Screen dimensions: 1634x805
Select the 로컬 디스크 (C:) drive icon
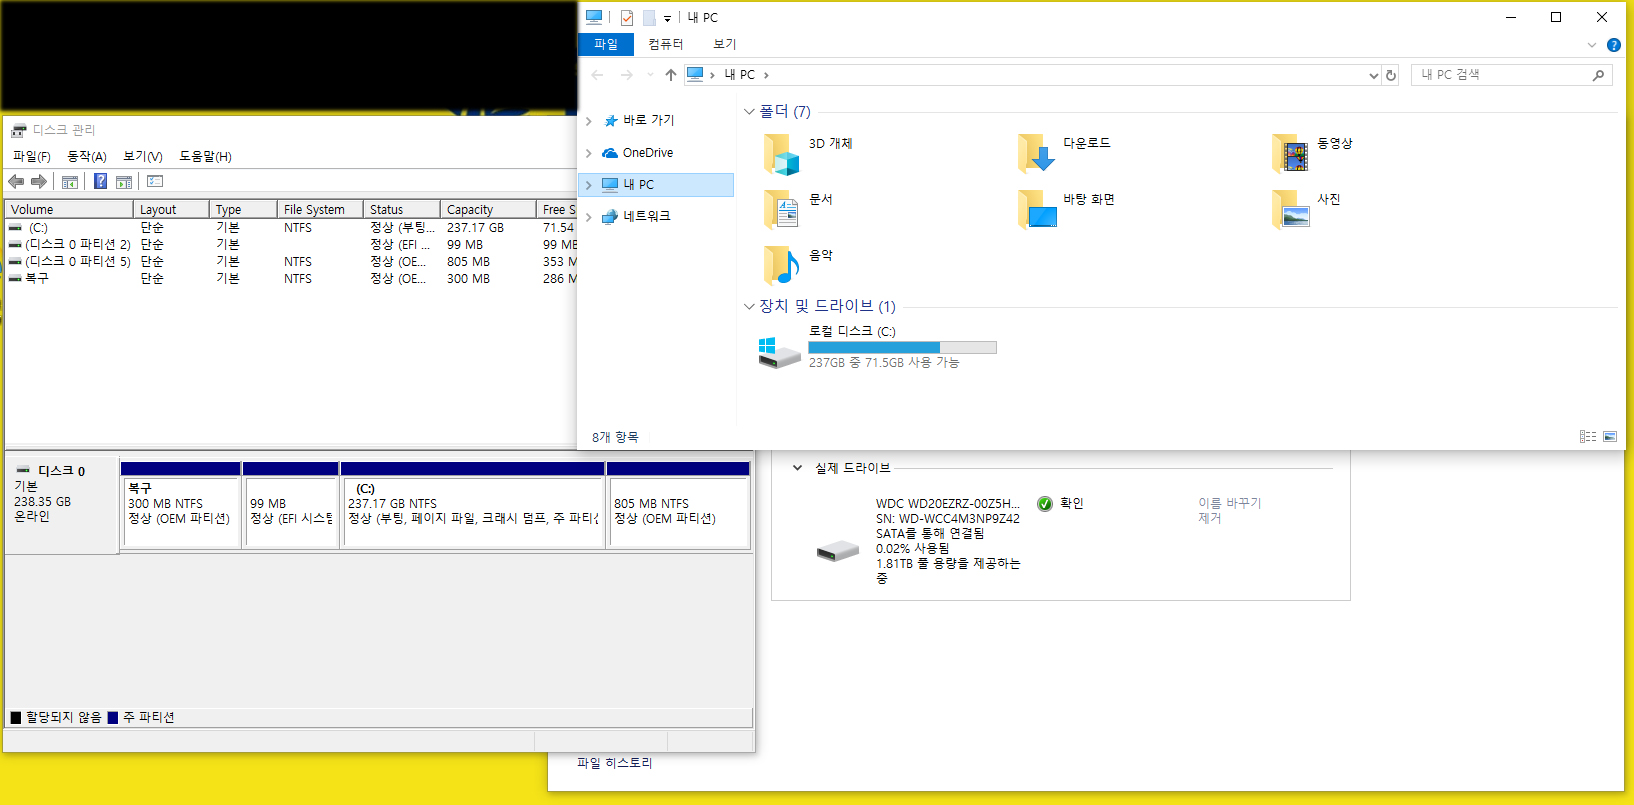pyautogui.click(x=780, y=352)
